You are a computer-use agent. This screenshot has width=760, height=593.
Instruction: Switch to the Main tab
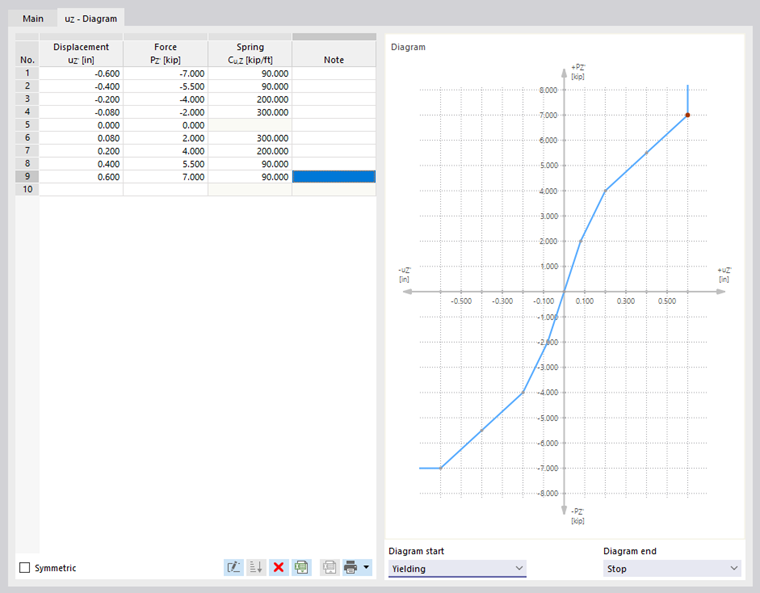pyautogui.click(x=33, y=18)
